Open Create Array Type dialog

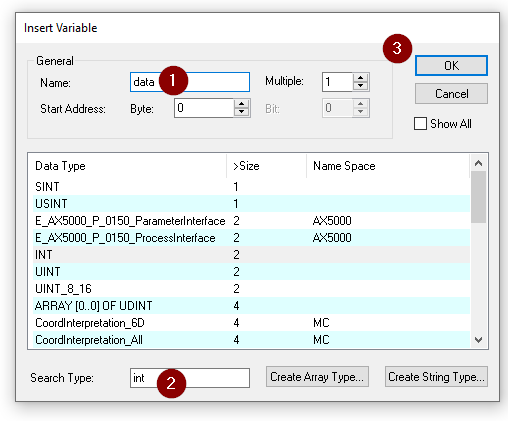pos(317,377)
